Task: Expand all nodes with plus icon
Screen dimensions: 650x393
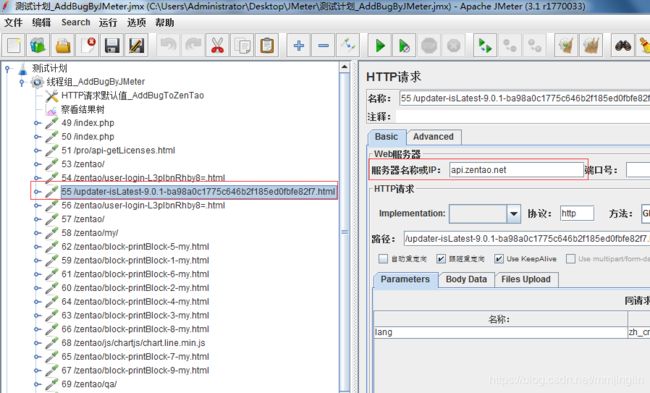Action: coord(298,45)
